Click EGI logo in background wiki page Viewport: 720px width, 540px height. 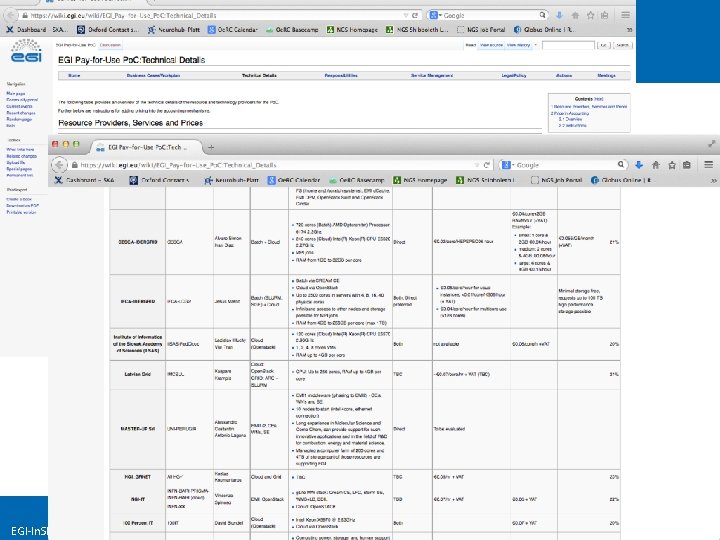tap(26, 51)
